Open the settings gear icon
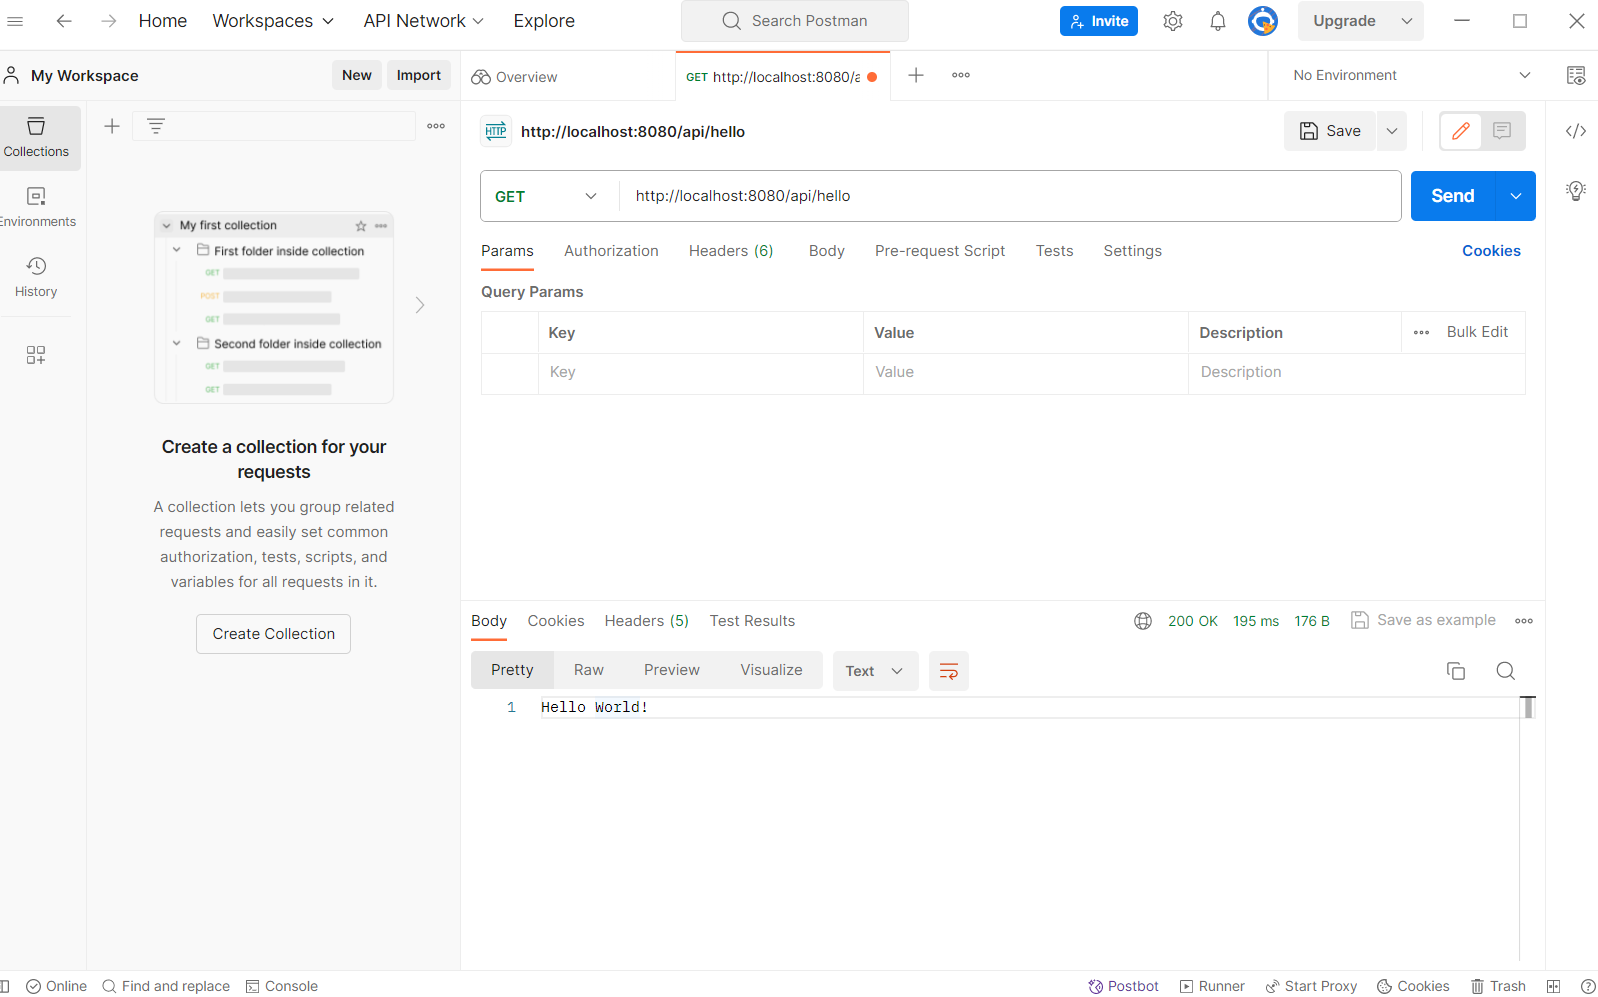Image resolution: width=1598 pixels, height=997 pixels. pyautogui.click(x=1173, y=21)
